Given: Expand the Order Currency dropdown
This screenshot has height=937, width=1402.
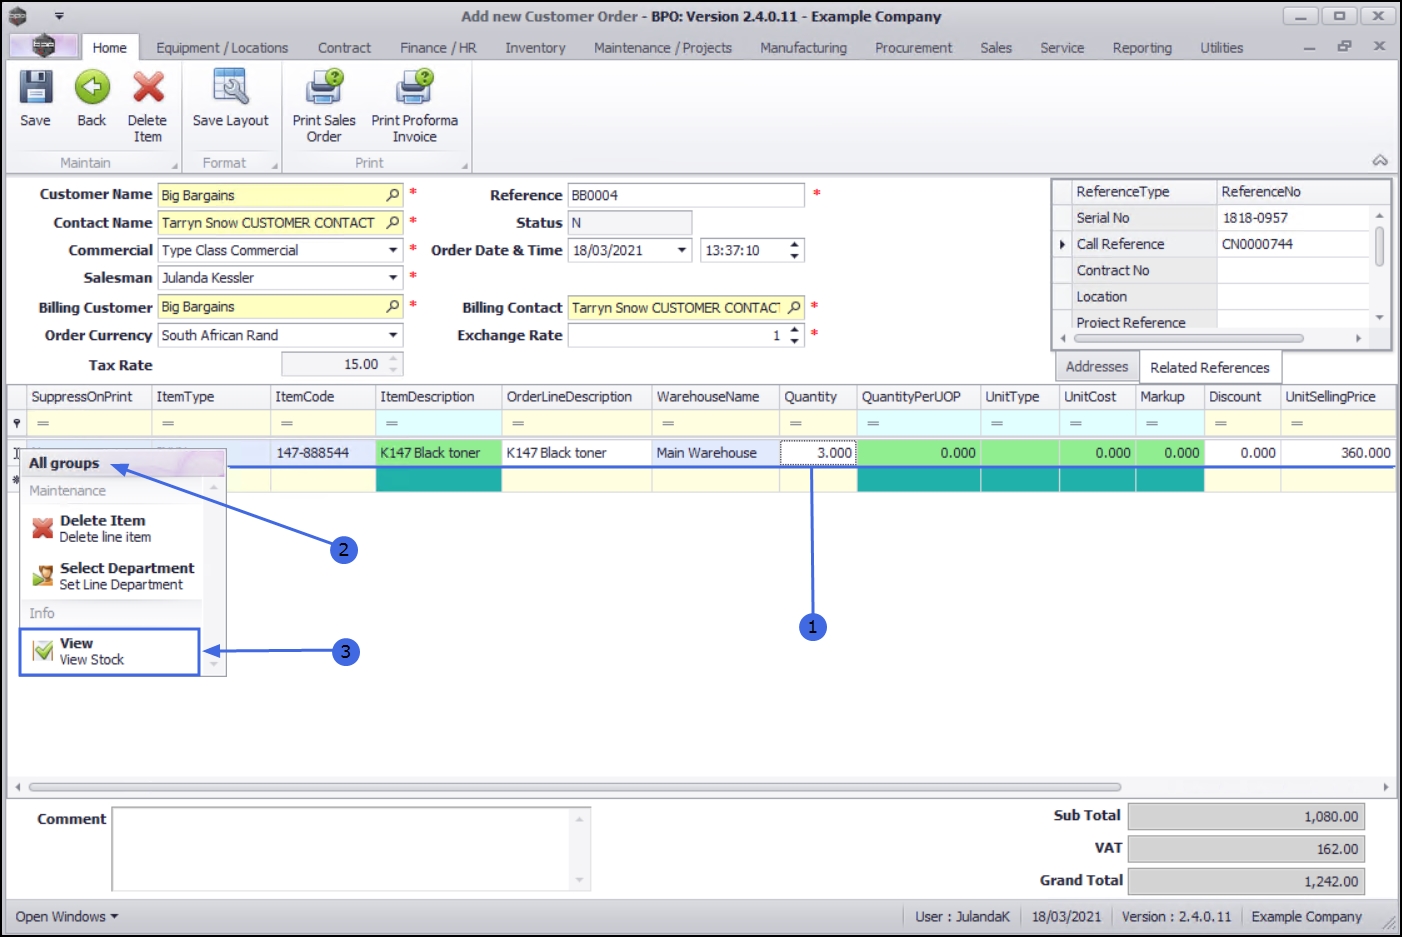Looking at the screenshot, I should pos(393,335).
